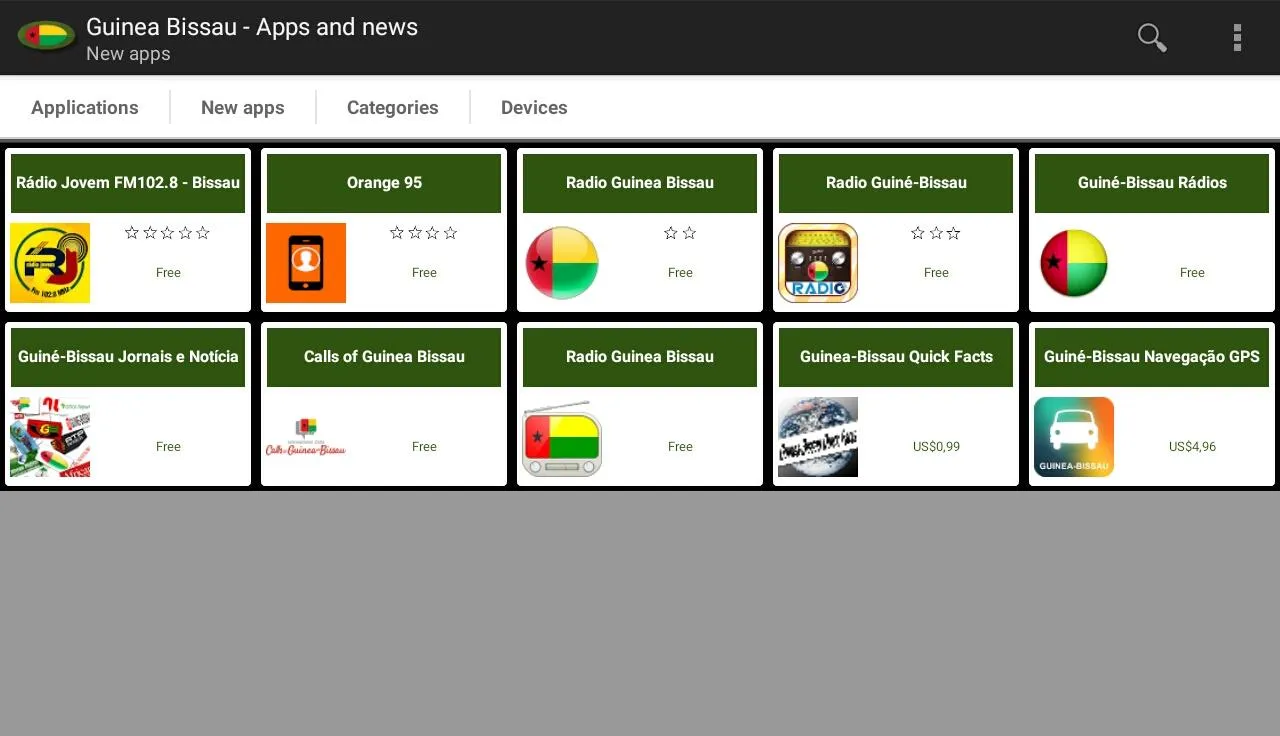This screenshot has width=1280, height=736.
Task: Click the US$0,99 price label
Action: pyautogui.click(x=936, y=447)
